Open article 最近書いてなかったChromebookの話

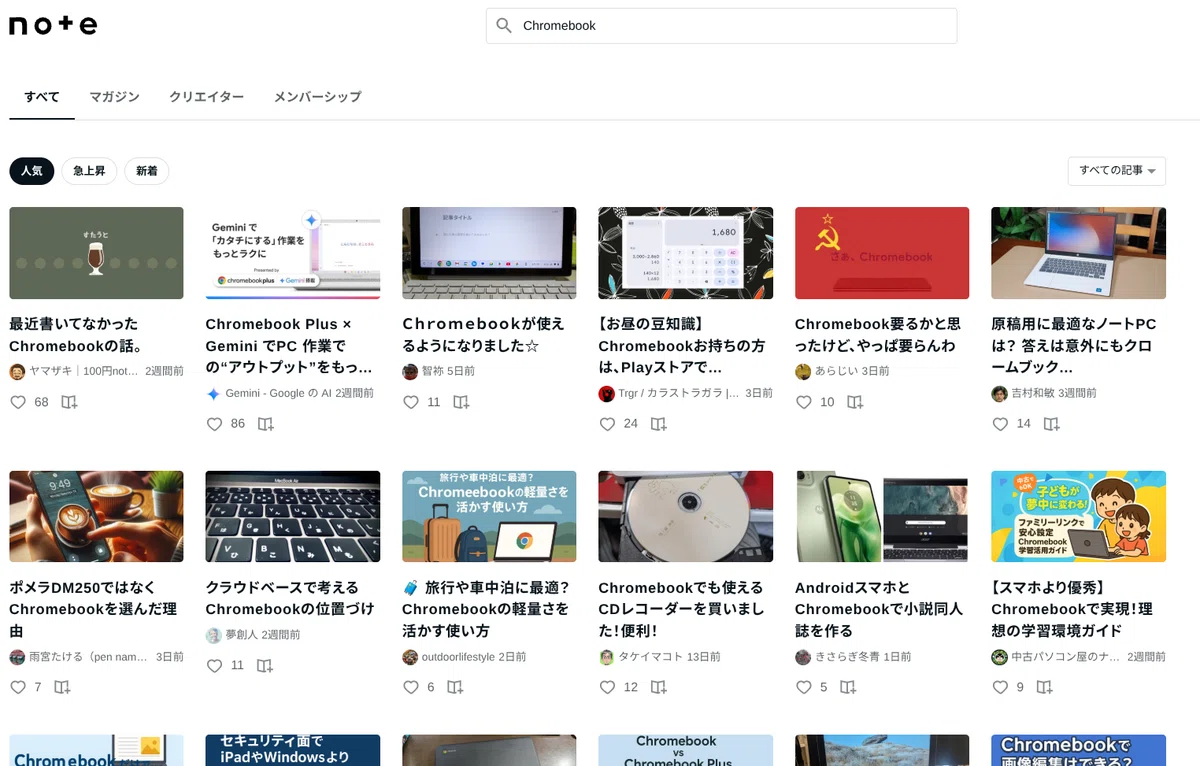click(76, 335)
